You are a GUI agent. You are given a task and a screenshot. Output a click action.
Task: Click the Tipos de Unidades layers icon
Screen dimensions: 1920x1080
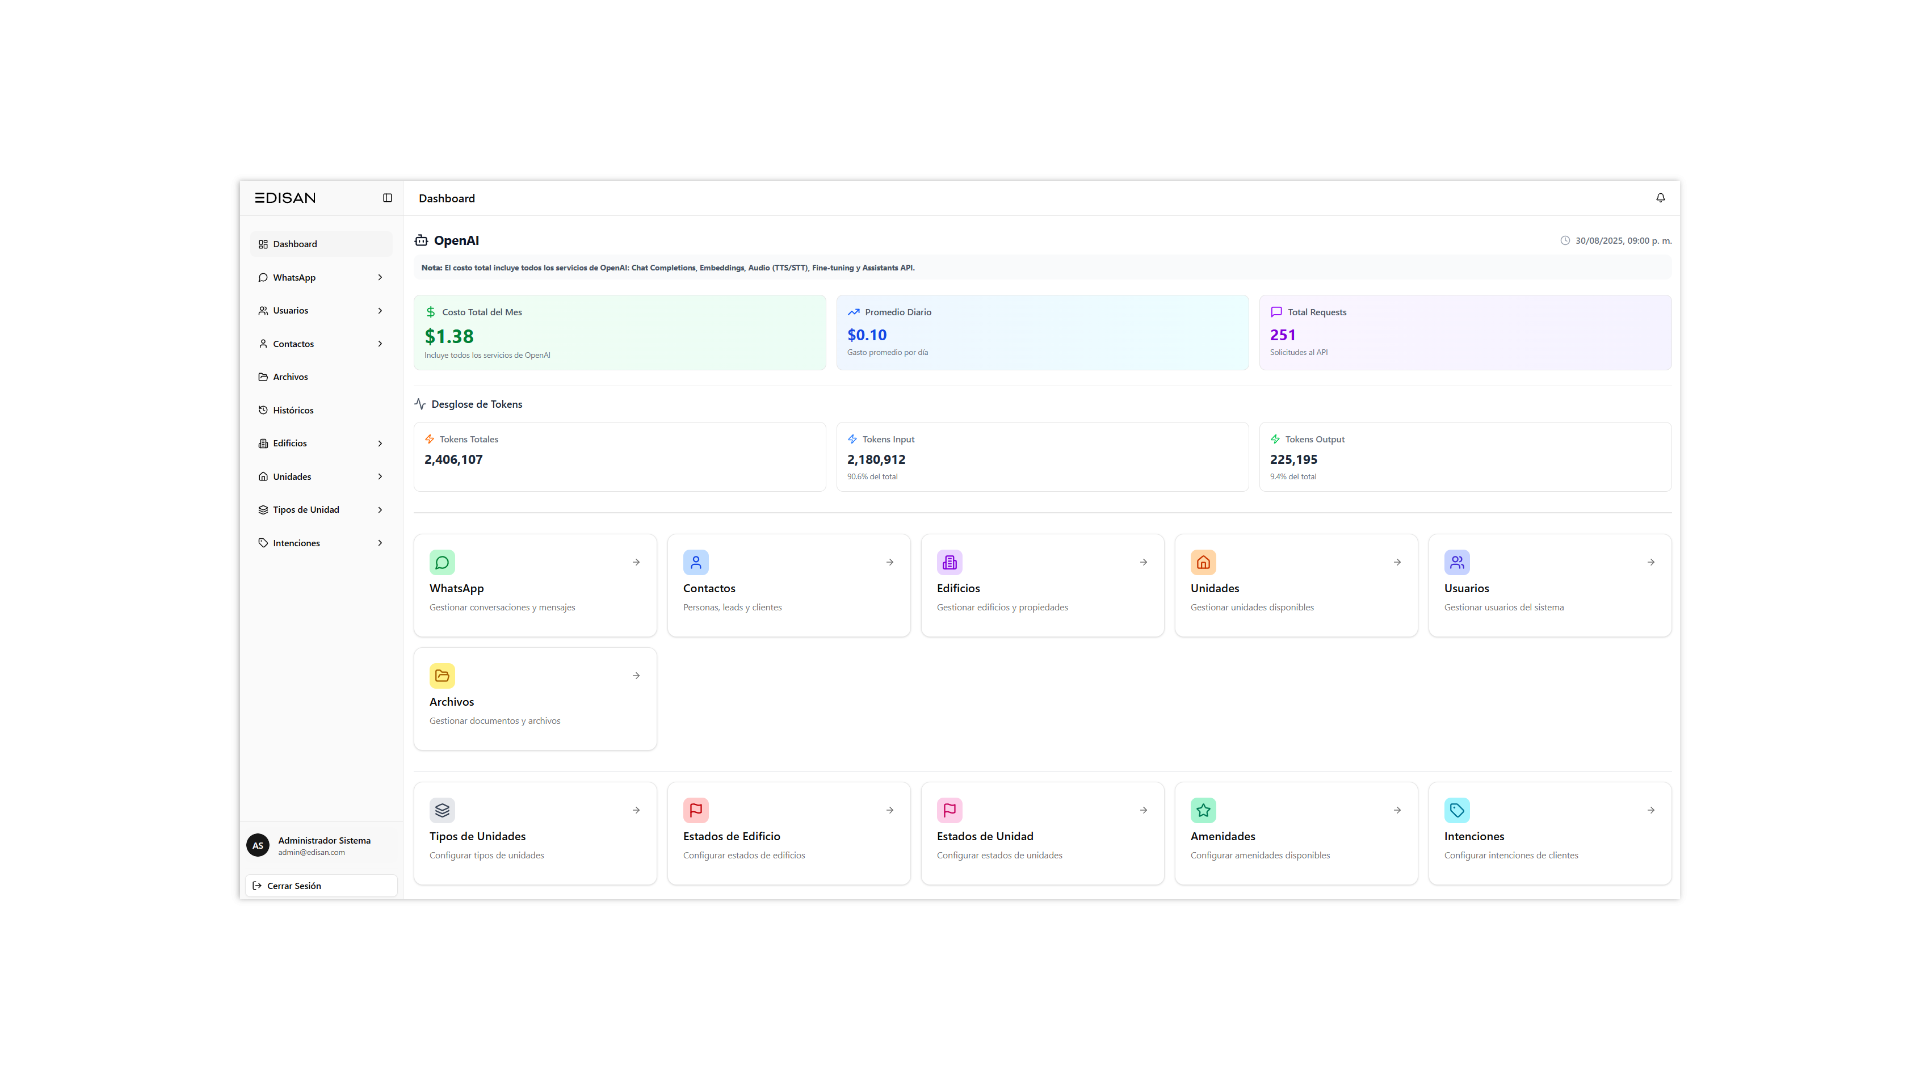click(442, 810)
